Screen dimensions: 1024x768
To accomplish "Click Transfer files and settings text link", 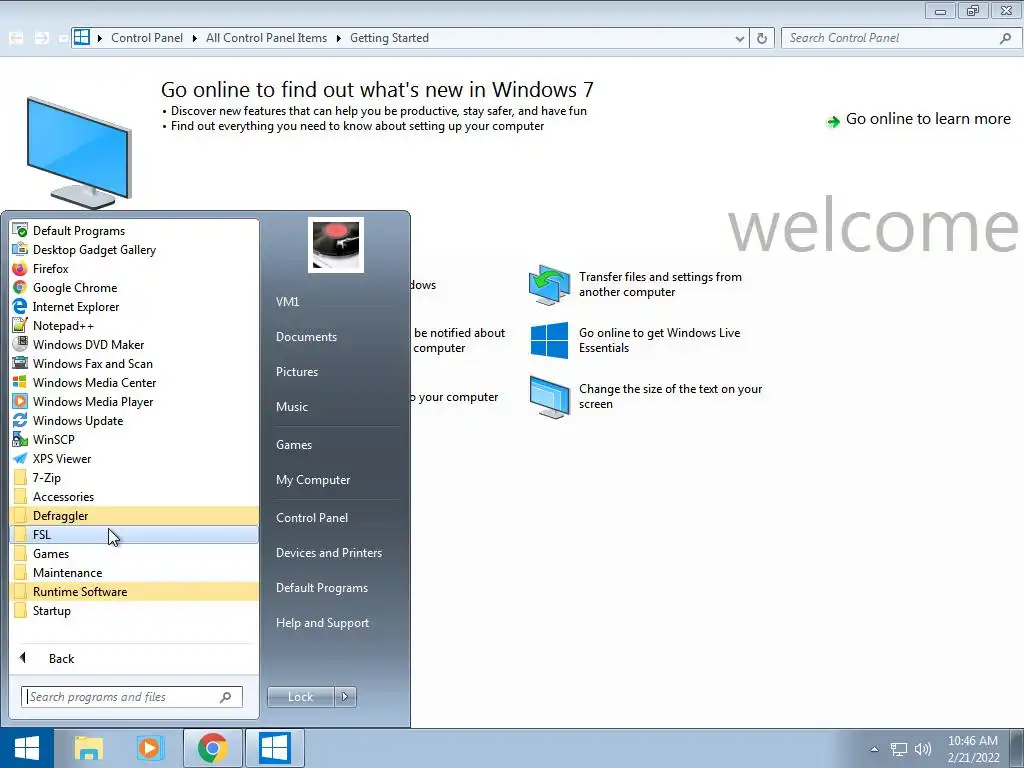I will (x=660, y=284).
